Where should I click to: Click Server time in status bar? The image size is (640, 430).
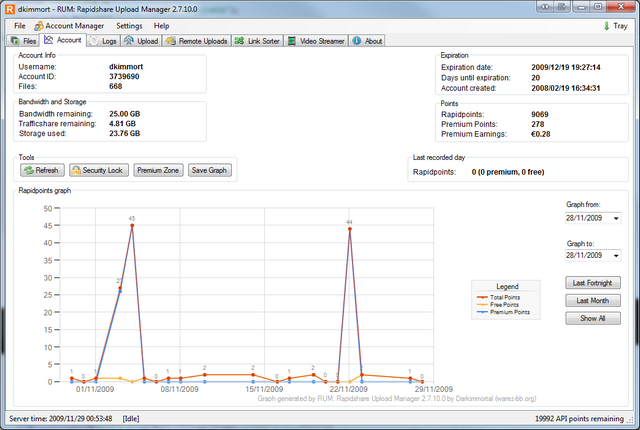60,419
